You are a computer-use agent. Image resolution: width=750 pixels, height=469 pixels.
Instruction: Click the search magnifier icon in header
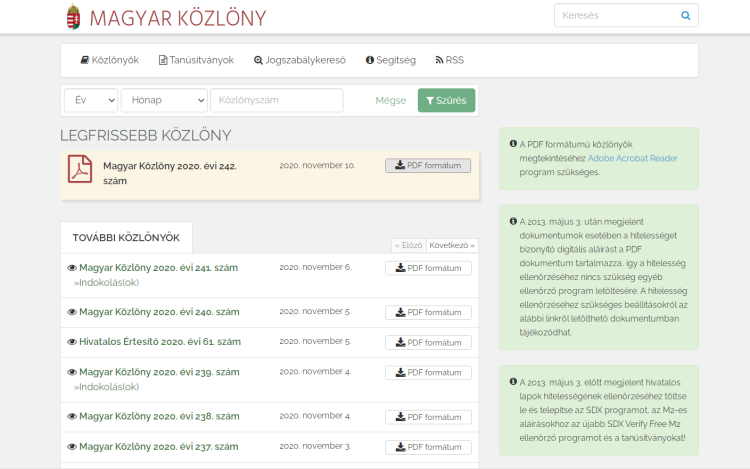(x=685, y=16)
